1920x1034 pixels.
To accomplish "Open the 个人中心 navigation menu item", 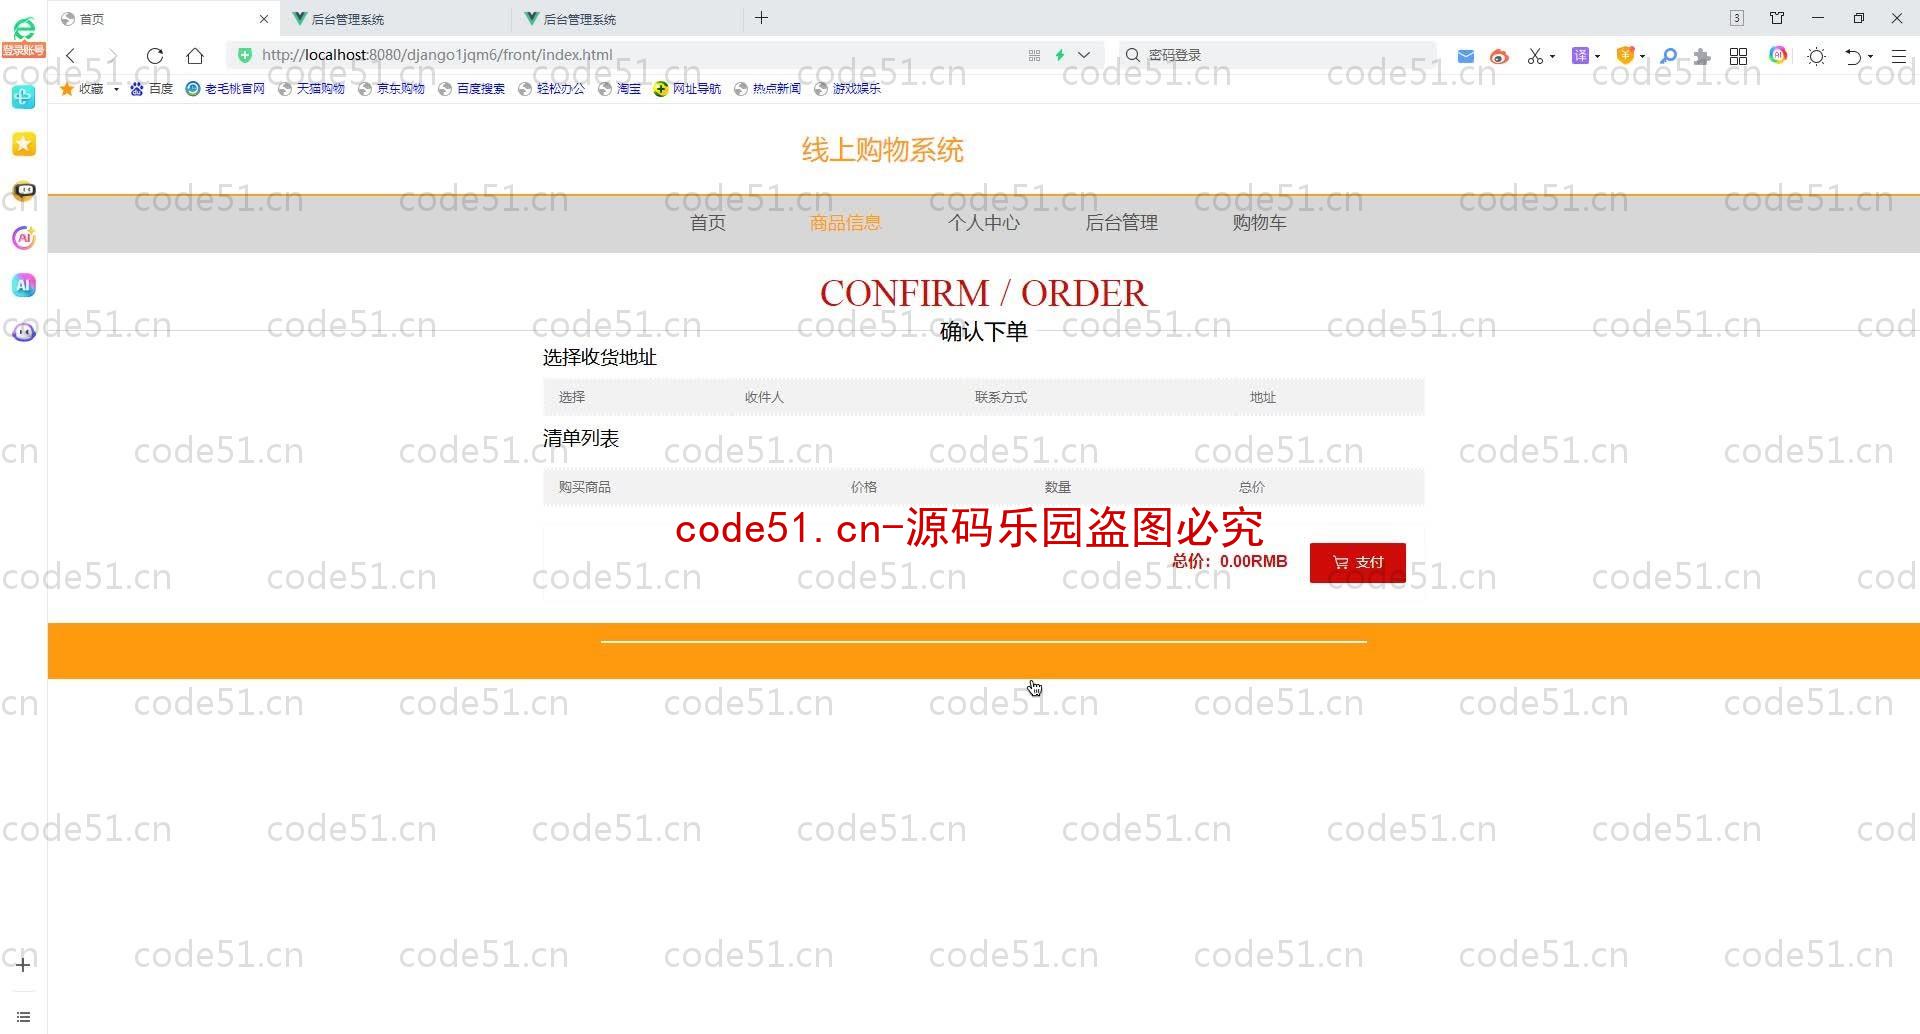I will tap(984, 223).
